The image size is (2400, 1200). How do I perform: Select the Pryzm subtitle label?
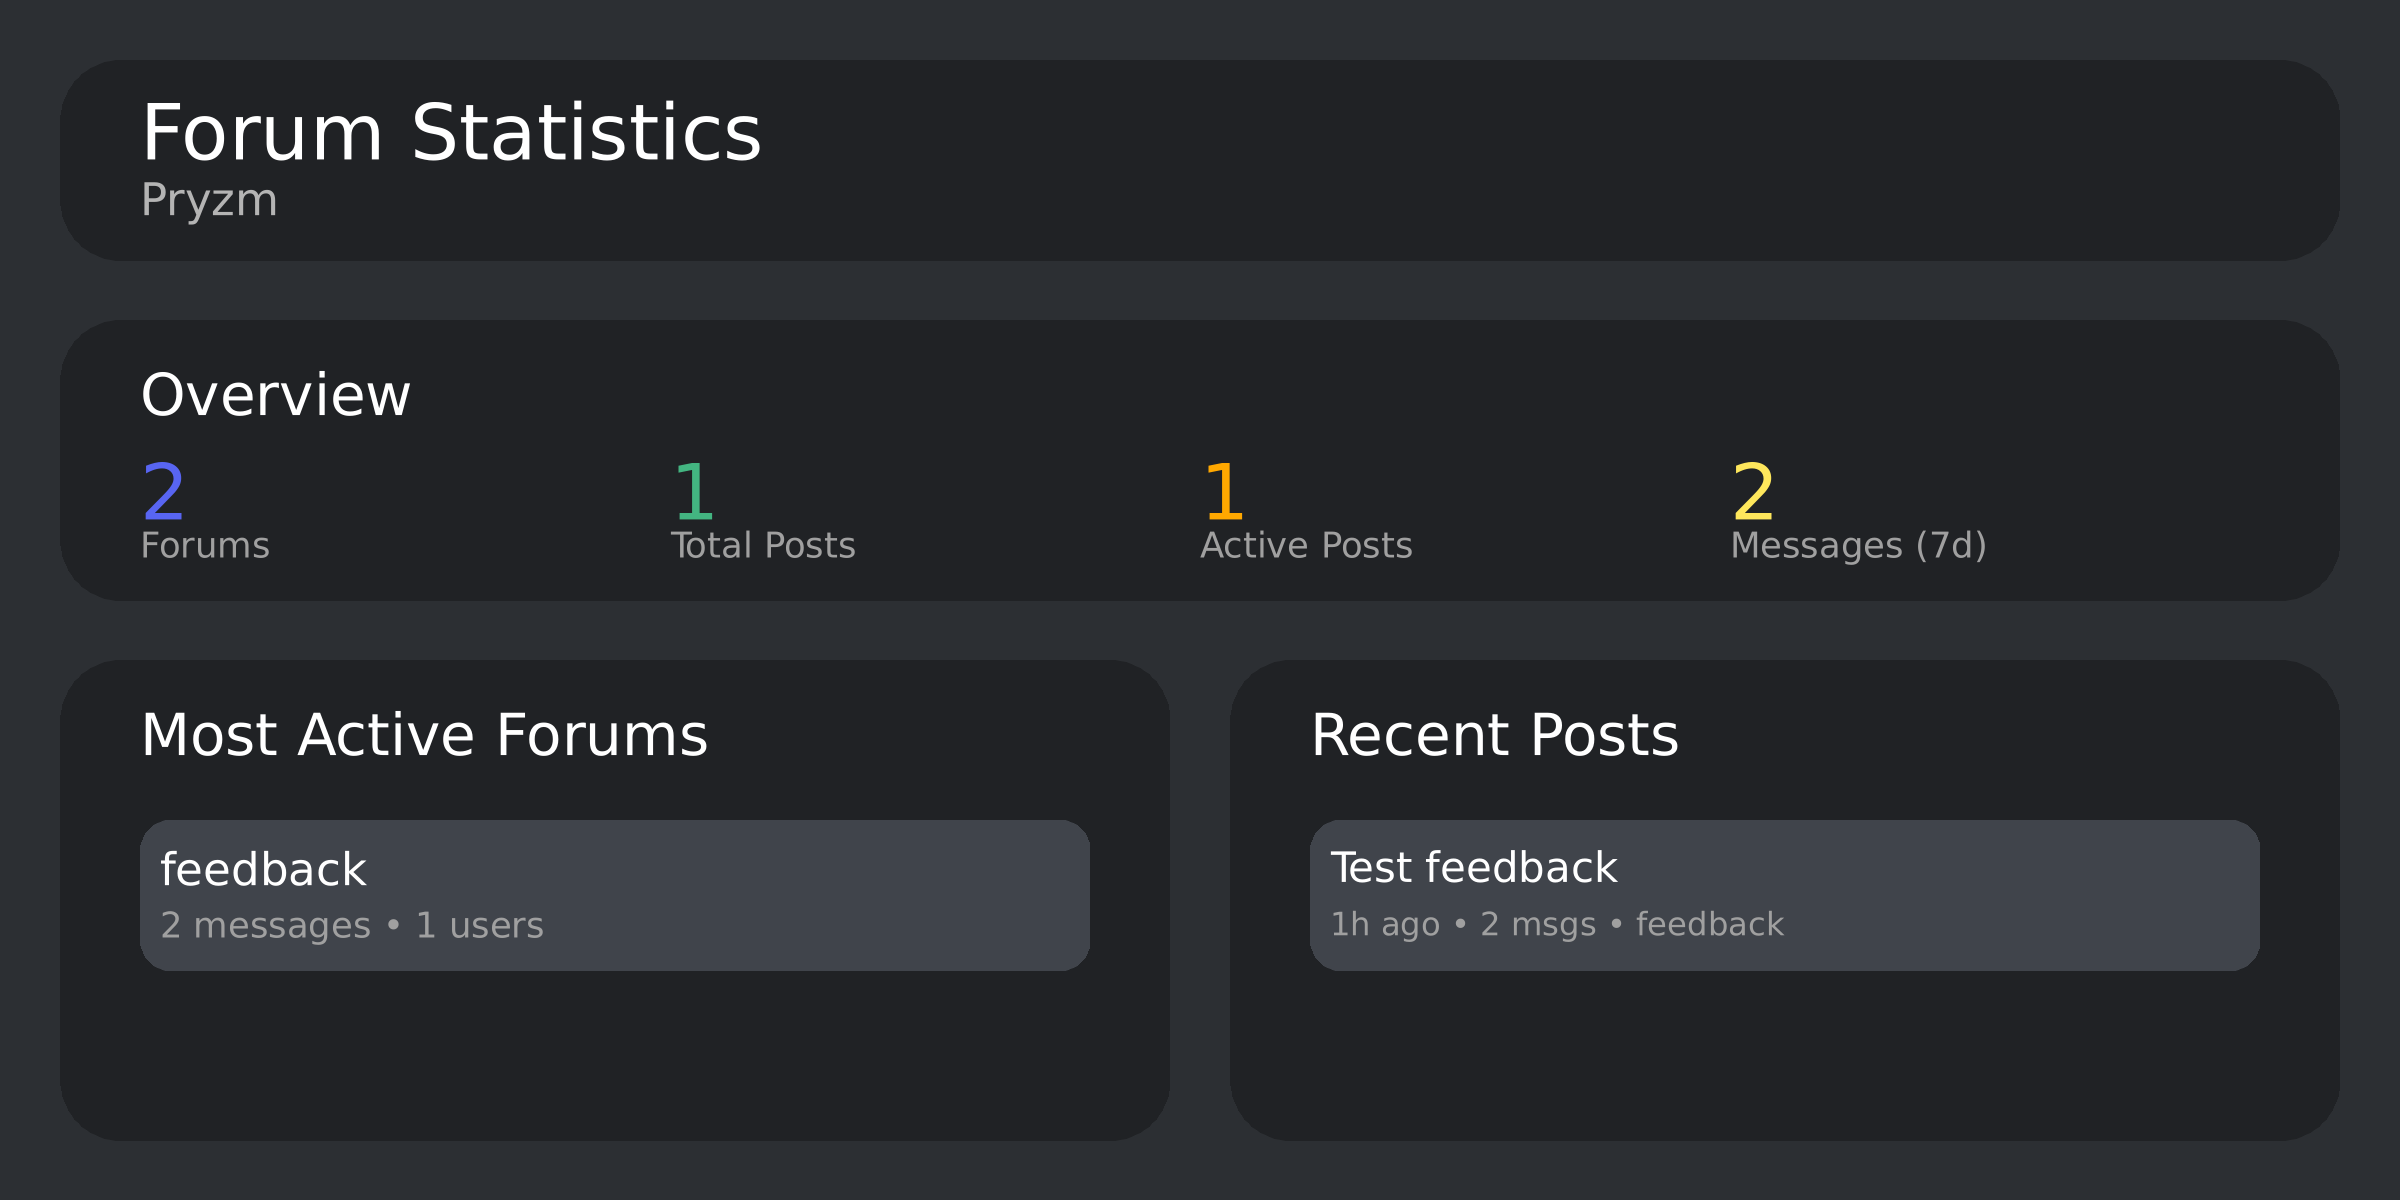pyautogui.click(x=209, y=200)
